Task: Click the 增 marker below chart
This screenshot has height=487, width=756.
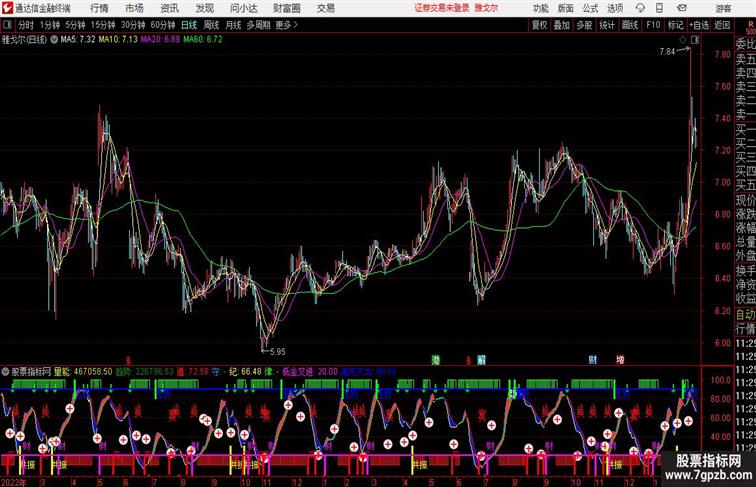Action: pyautogui.click(x=620, y=360)
